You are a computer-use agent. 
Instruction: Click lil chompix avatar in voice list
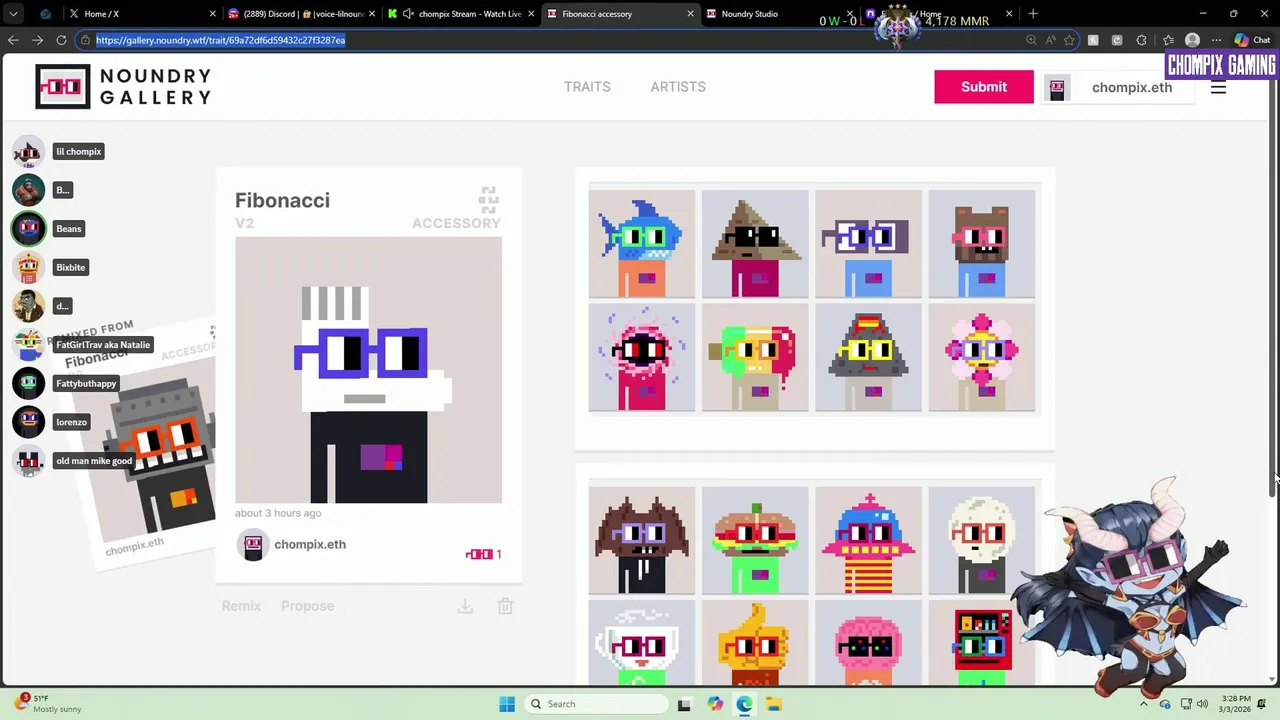pos(28,151)
